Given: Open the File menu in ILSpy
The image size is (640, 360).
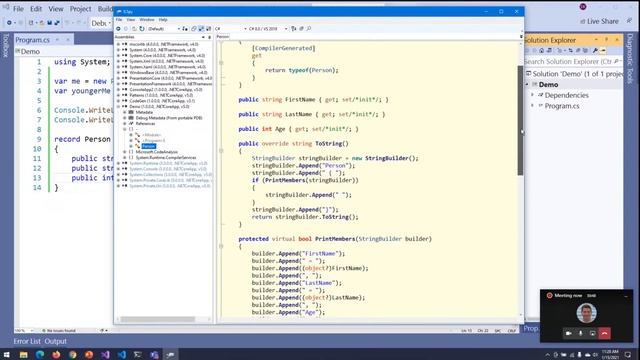Looking at the screenshot, I should pyautogui.click(x=119, y=20).
